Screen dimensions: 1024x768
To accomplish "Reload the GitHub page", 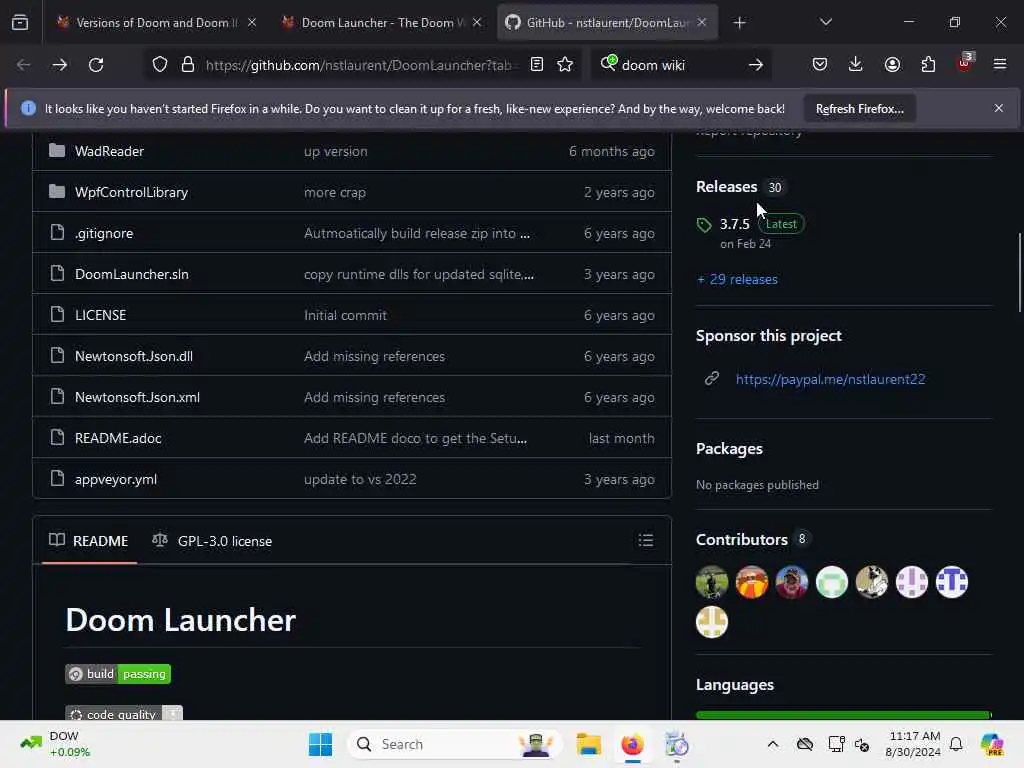I will click(96, 65).
